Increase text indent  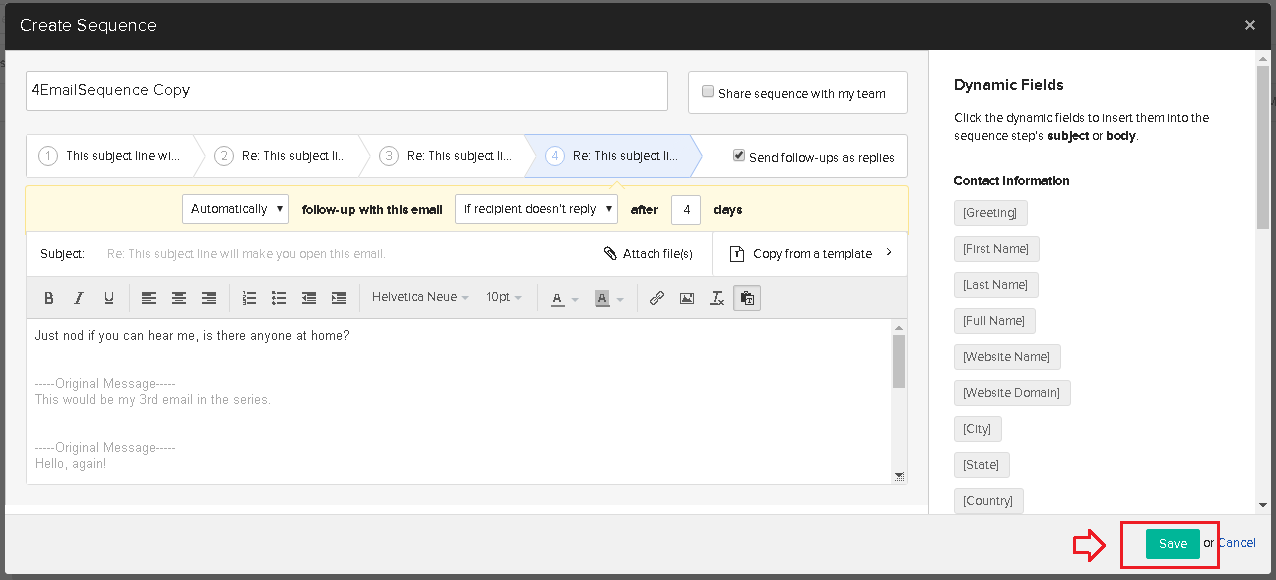click(339, 298)
